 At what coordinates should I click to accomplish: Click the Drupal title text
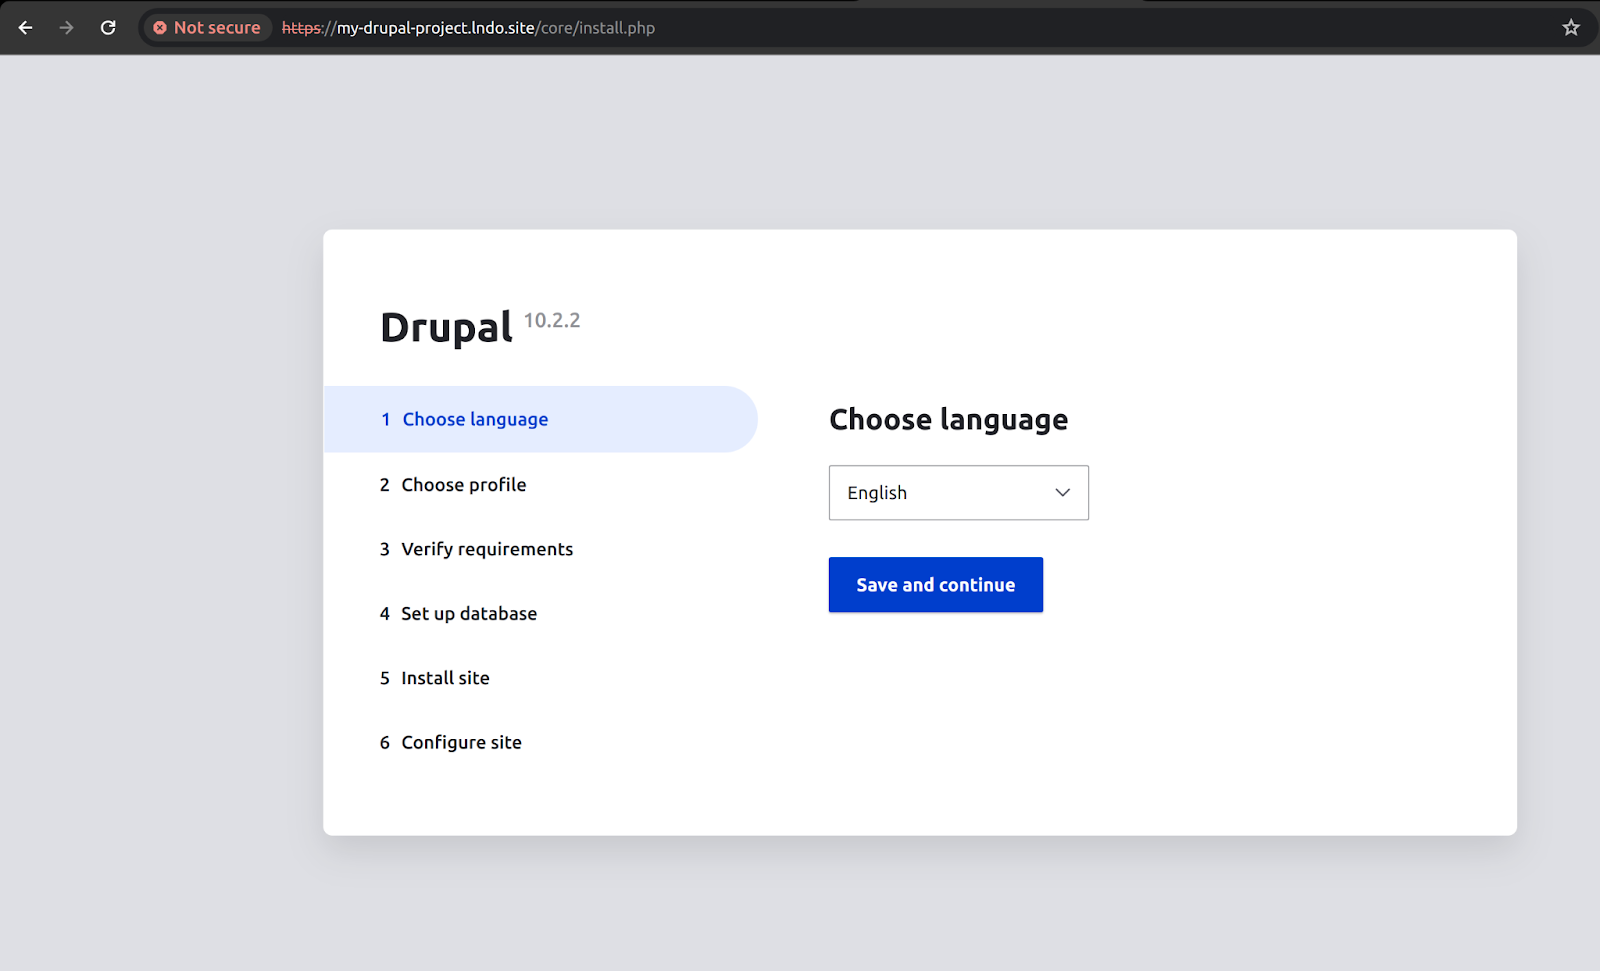(446, 328)
